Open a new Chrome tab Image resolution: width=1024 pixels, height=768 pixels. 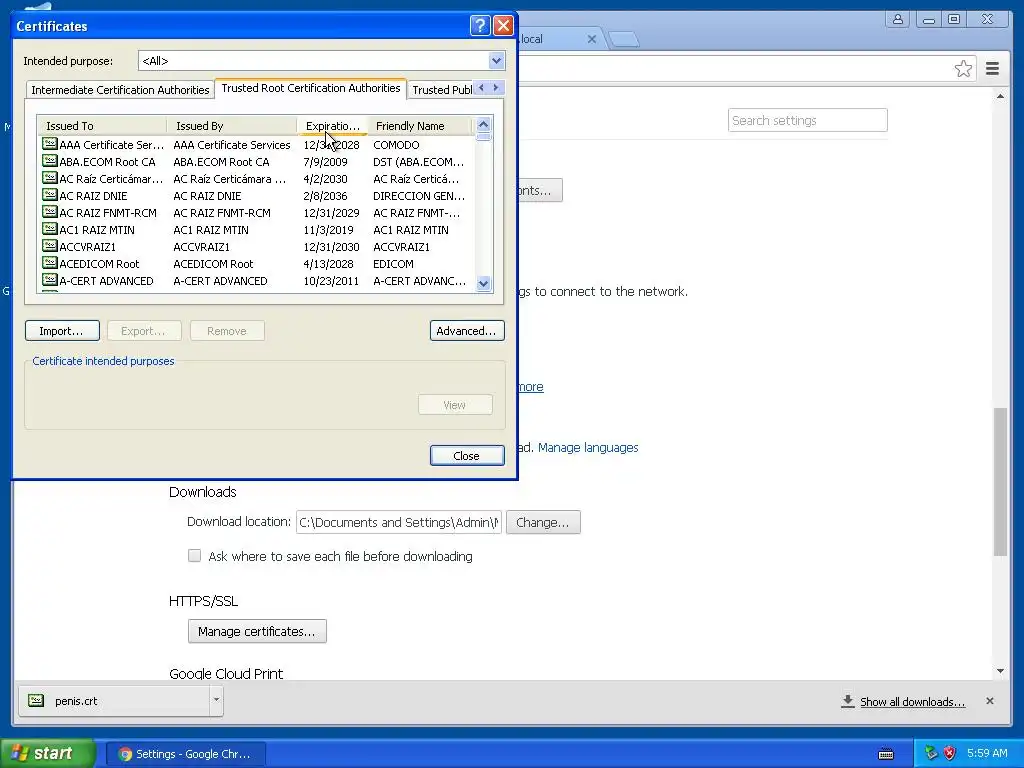[624, 39]
